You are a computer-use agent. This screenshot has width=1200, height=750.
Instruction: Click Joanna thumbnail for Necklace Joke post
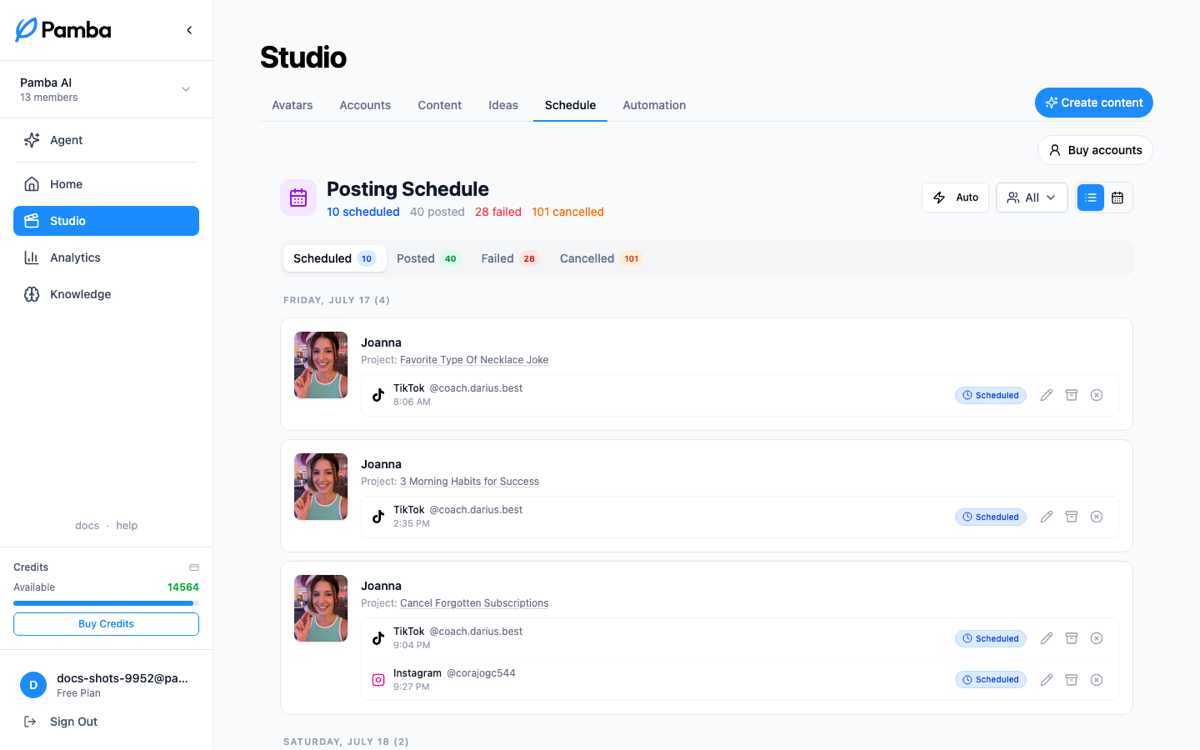click(x=321, y=365)
